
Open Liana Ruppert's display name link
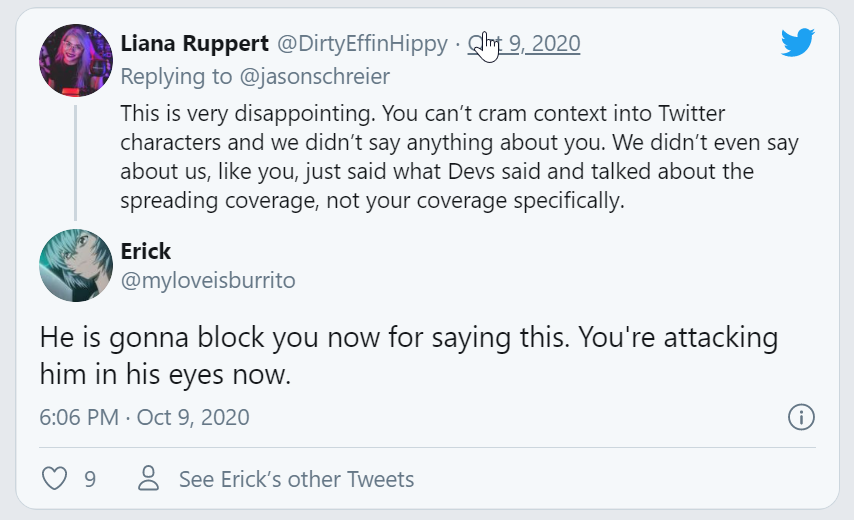(x=193, y=44)
